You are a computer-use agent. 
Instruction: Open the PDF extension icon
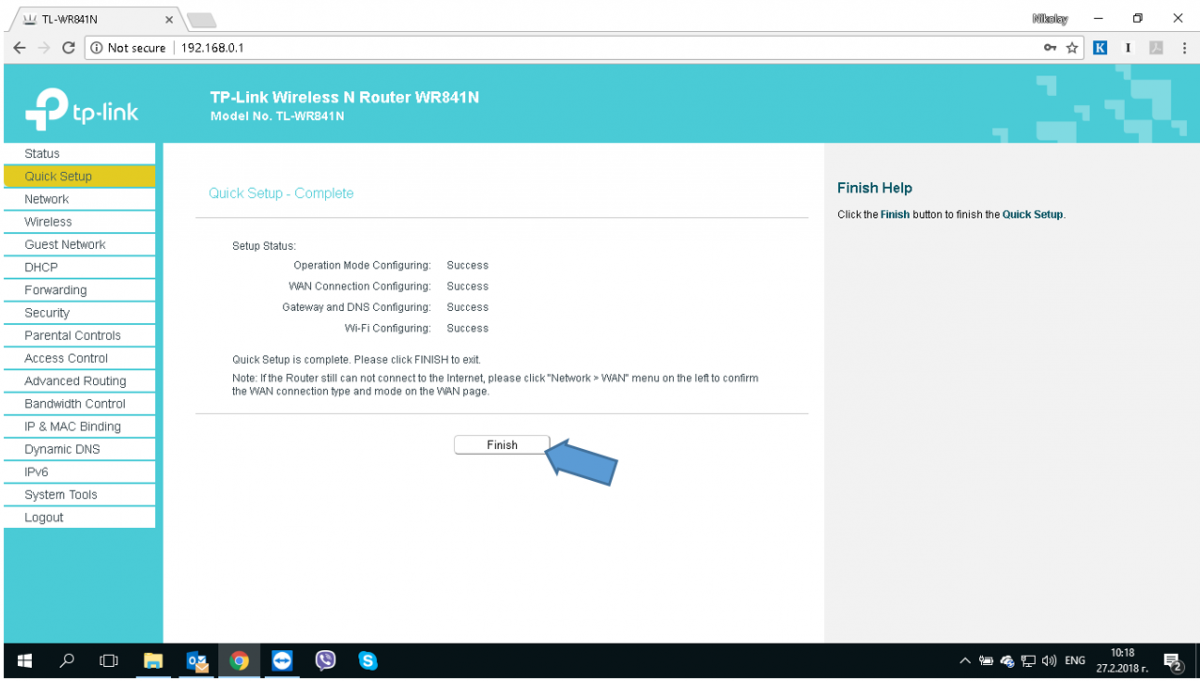[x=1156, y=48]
